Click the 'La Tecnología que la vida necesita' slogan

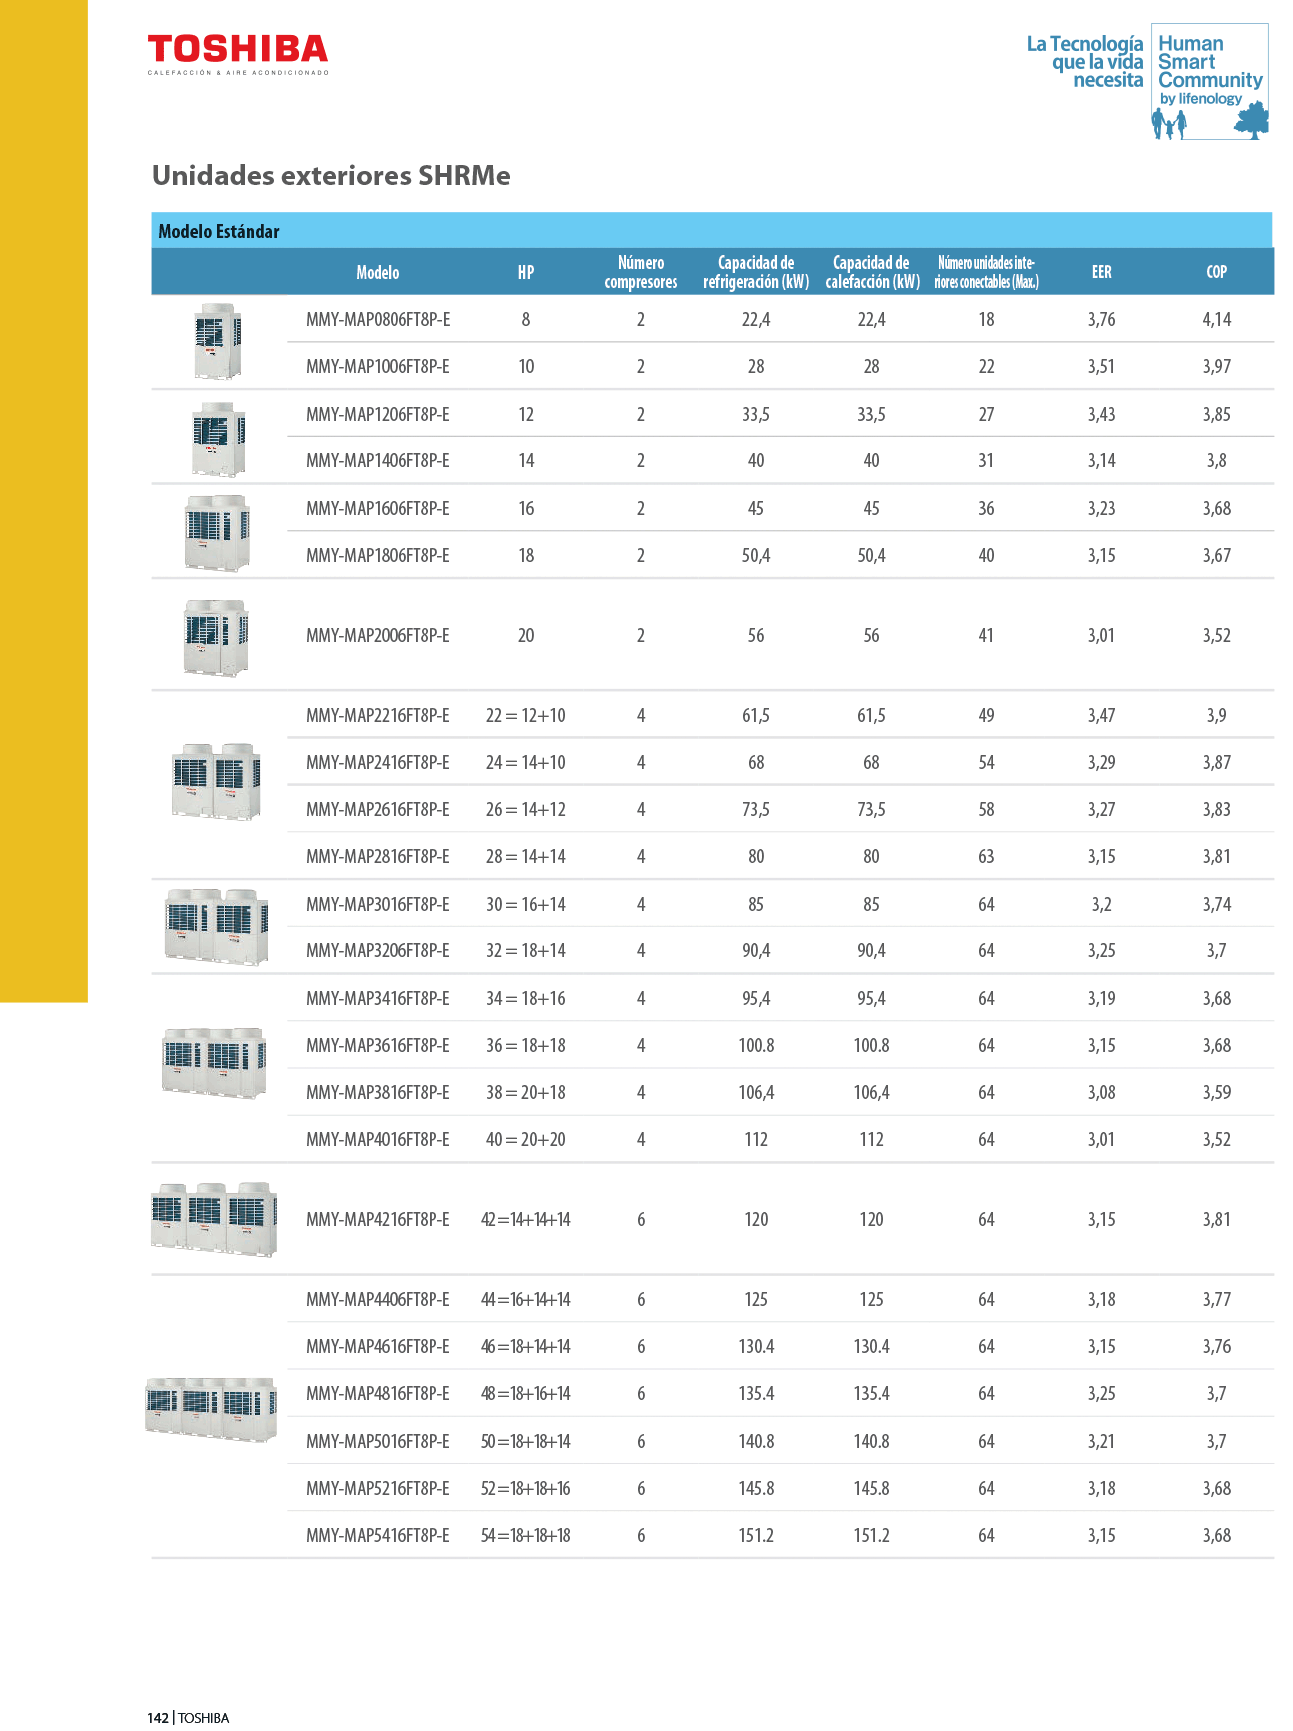coord(1085,62)
